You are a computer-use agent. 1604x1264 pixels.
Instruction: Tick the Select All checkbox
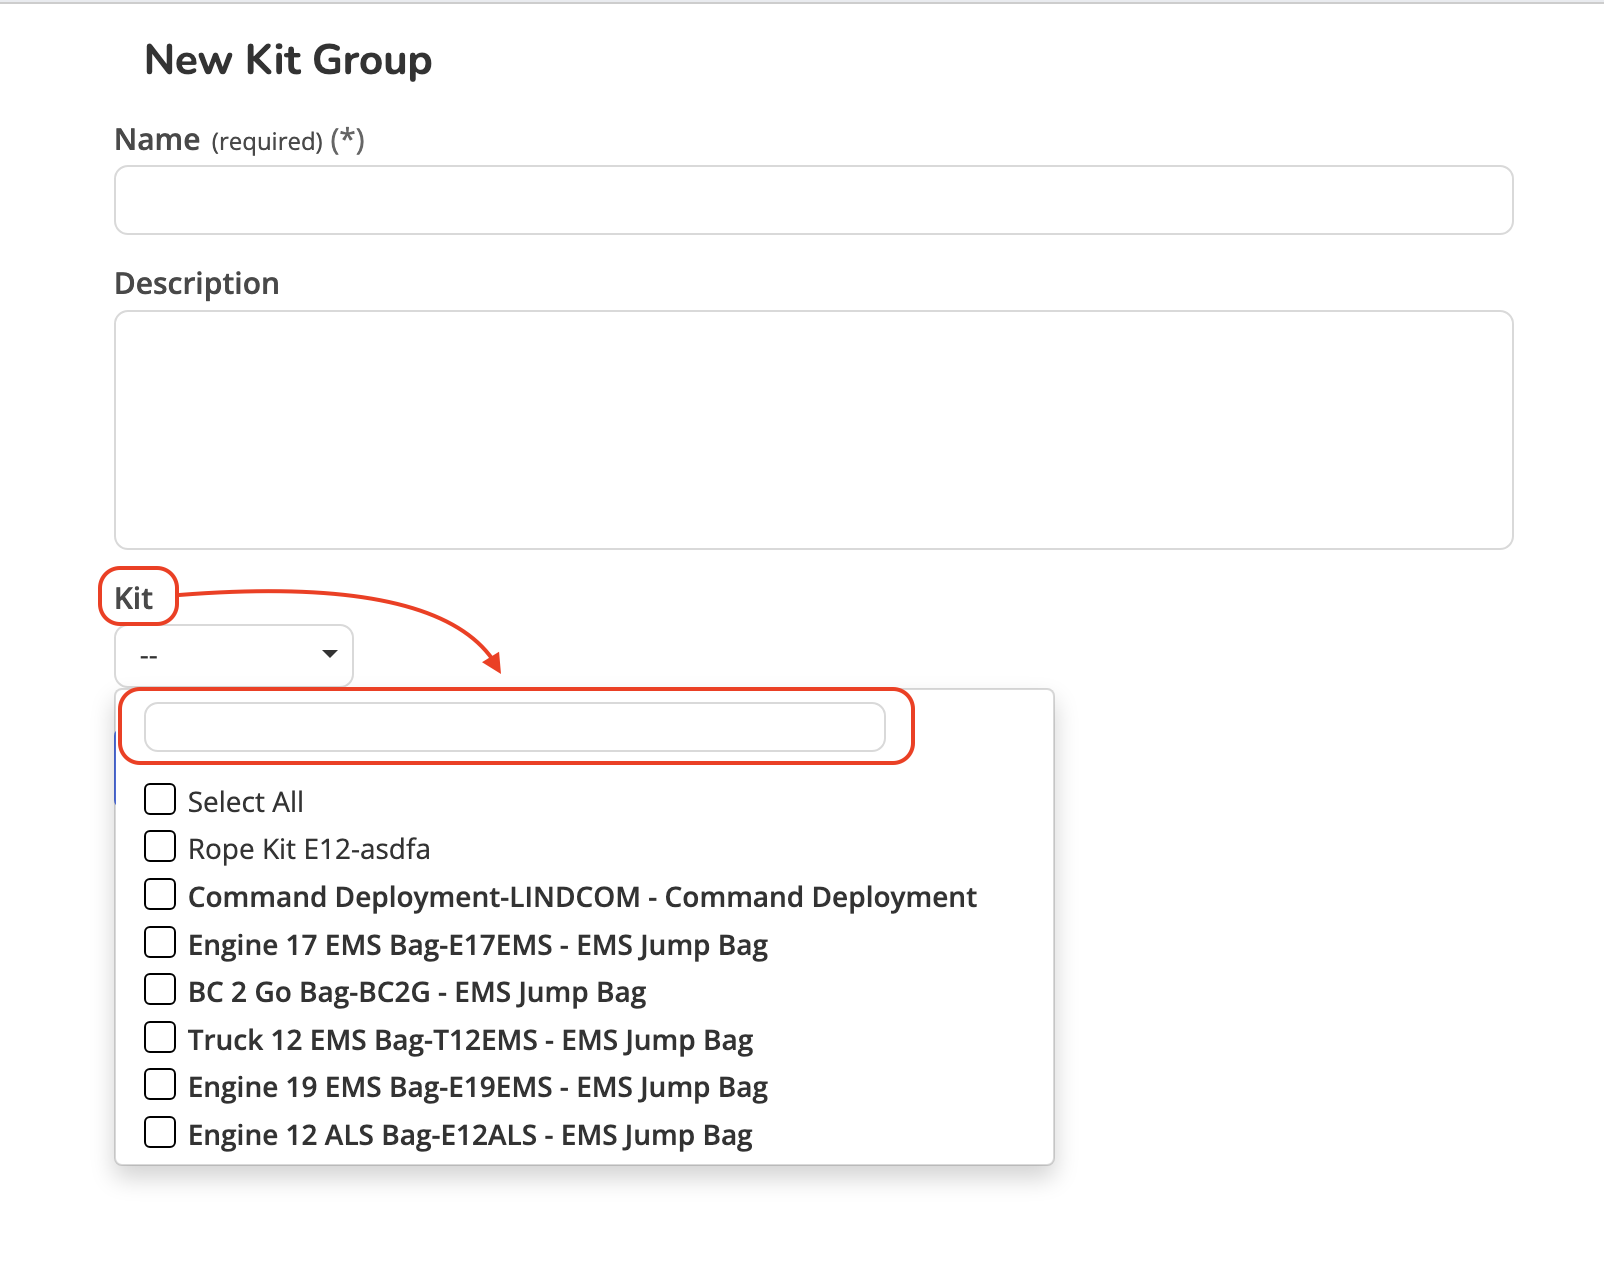click(x=160, y=800)
